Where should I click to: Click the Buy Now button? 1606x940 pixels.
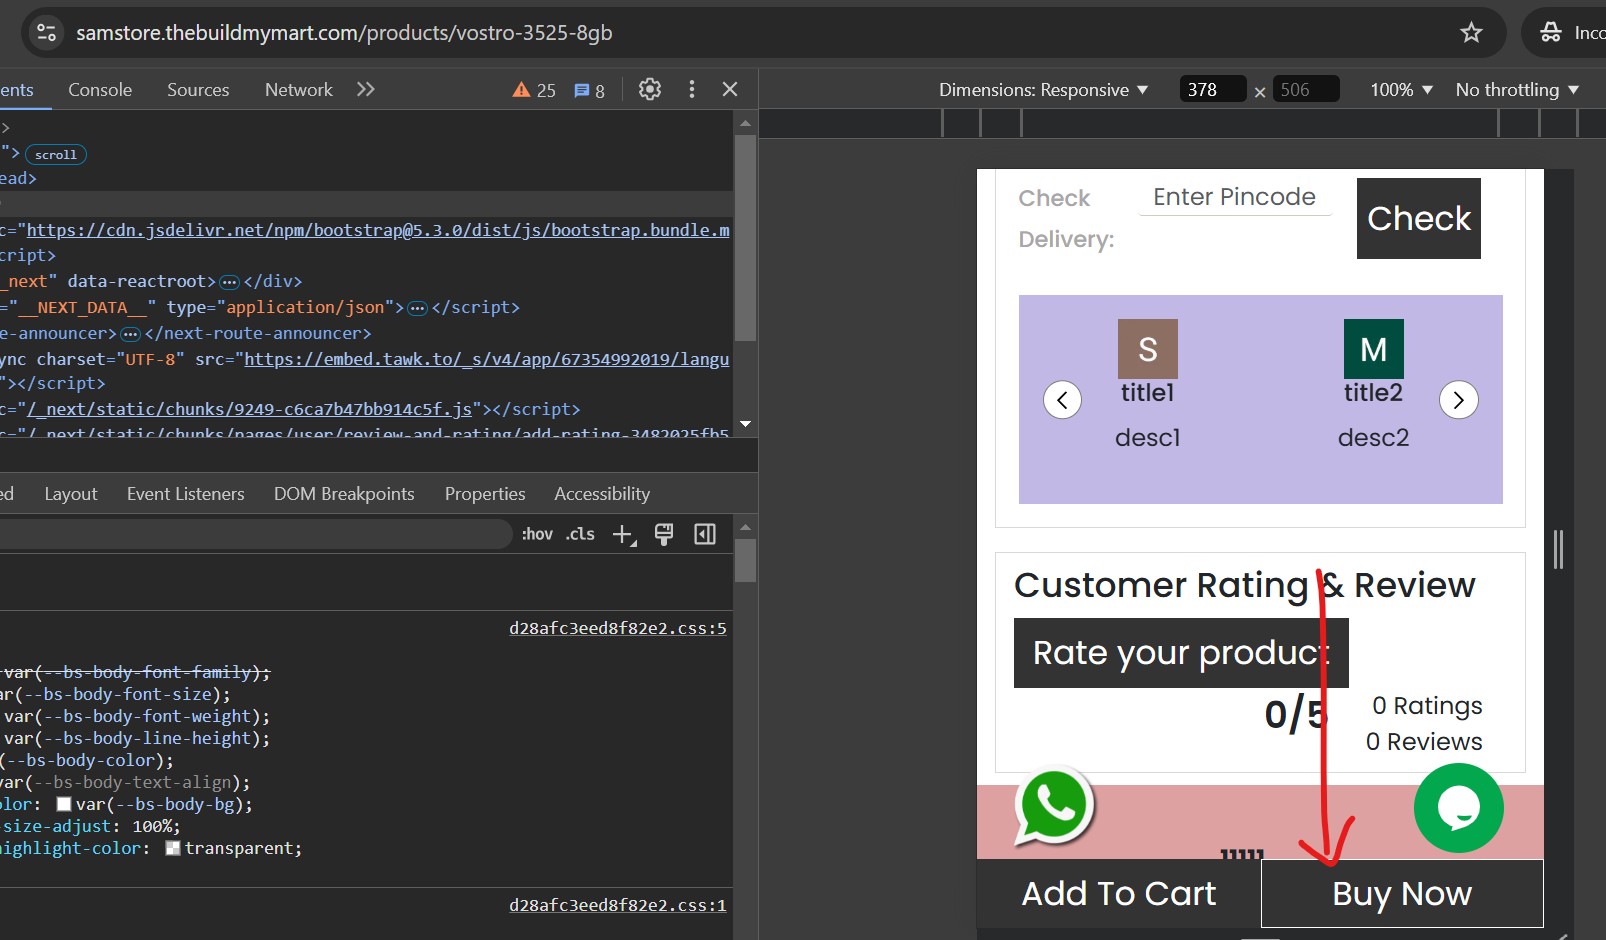(1402, 894)
